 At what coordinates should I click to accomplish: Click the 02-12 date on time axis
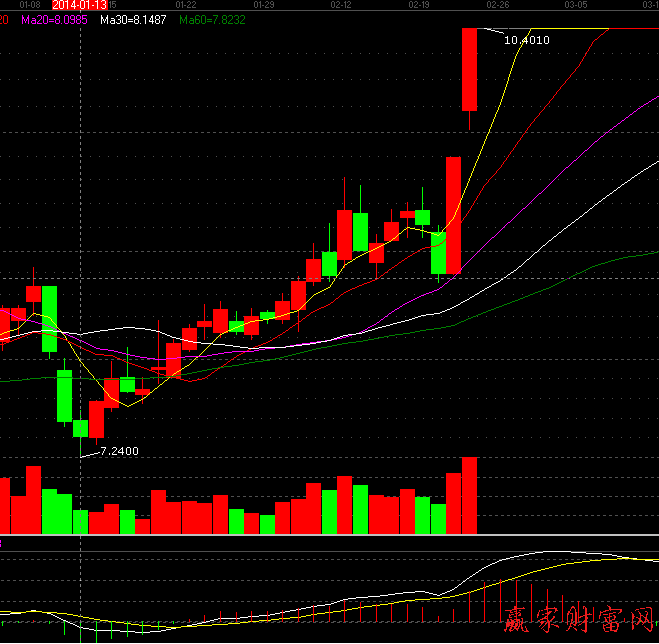tap(341, 5)
